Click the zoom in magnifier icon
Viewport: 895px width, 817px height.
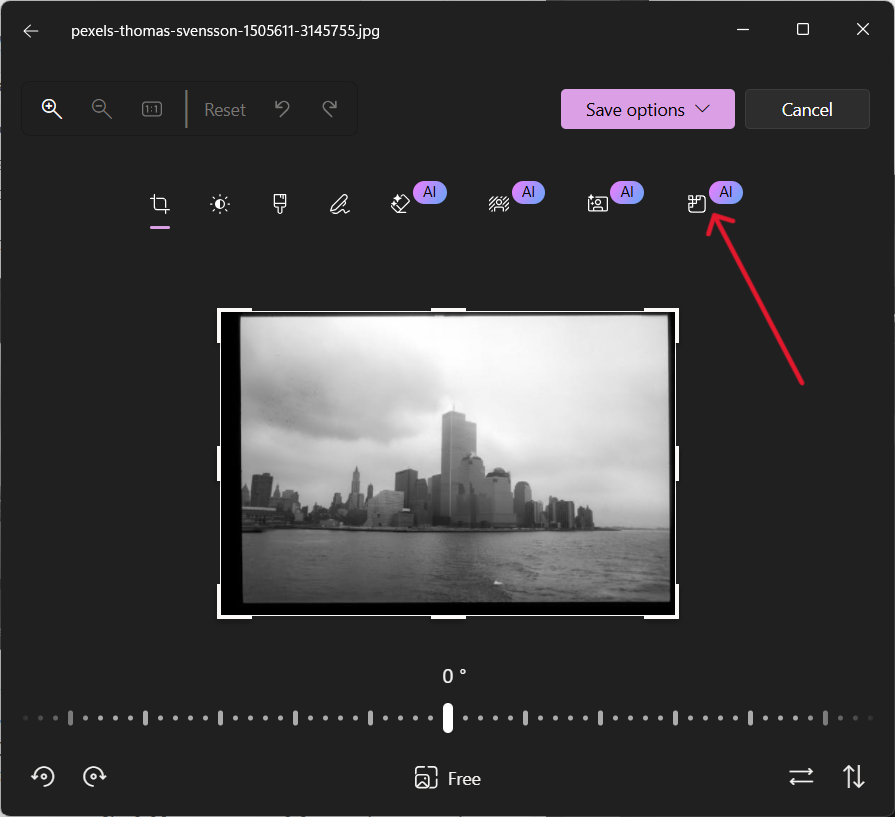pyautogui.click(x=52, y=109)
